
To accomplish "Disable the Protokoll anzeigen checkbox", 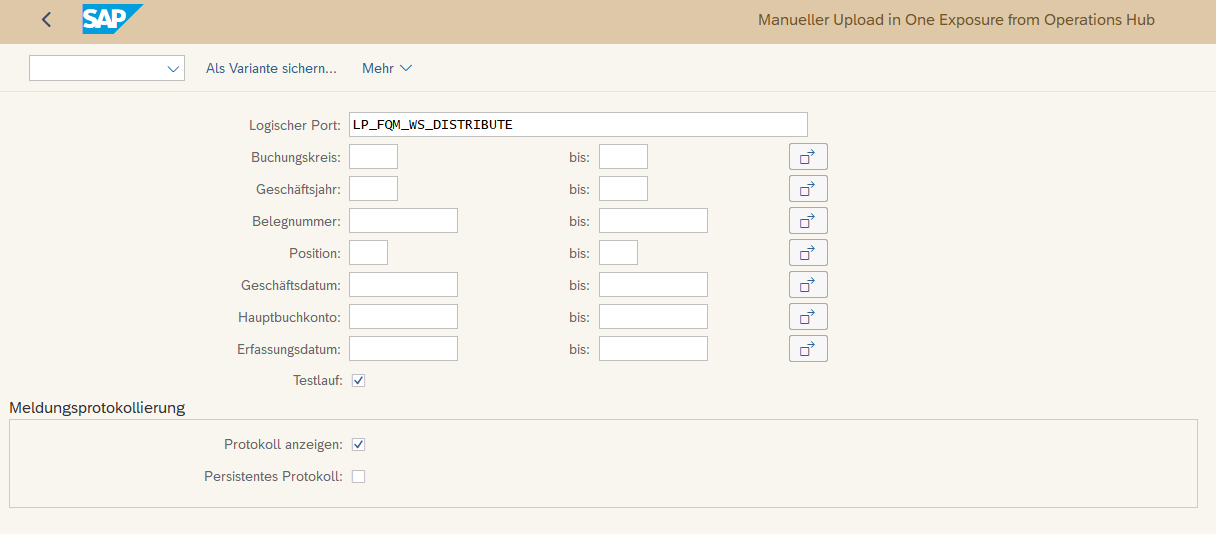I will tap(359, 445).
